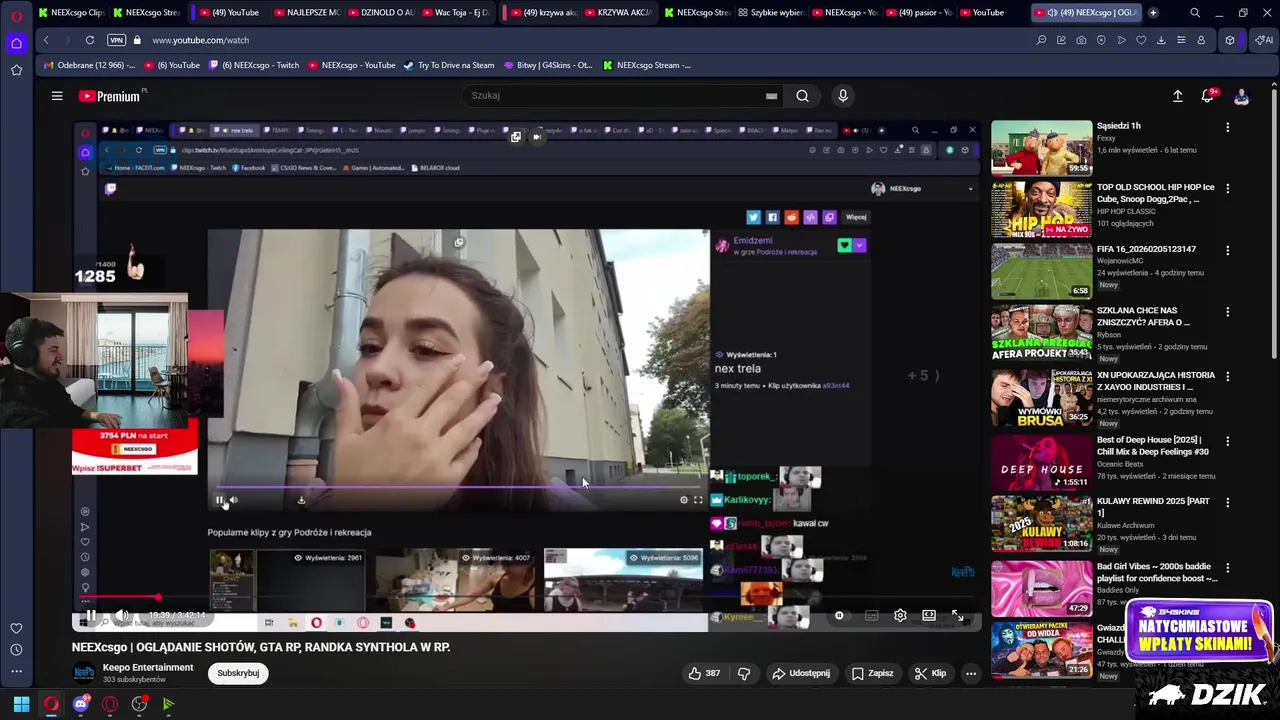Open YouTube notifications bell
Image resolution: width=1280 pixels, height=720 pixels.
tap(1208, 96)
